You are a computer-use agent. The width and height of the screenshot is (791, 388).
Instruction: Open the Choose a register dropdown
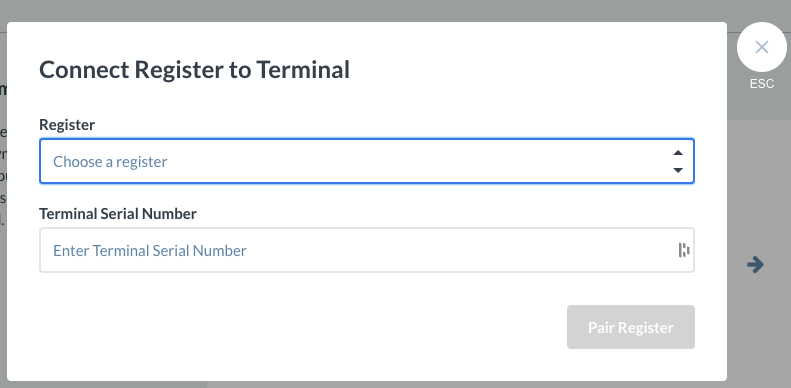(367, 161)
